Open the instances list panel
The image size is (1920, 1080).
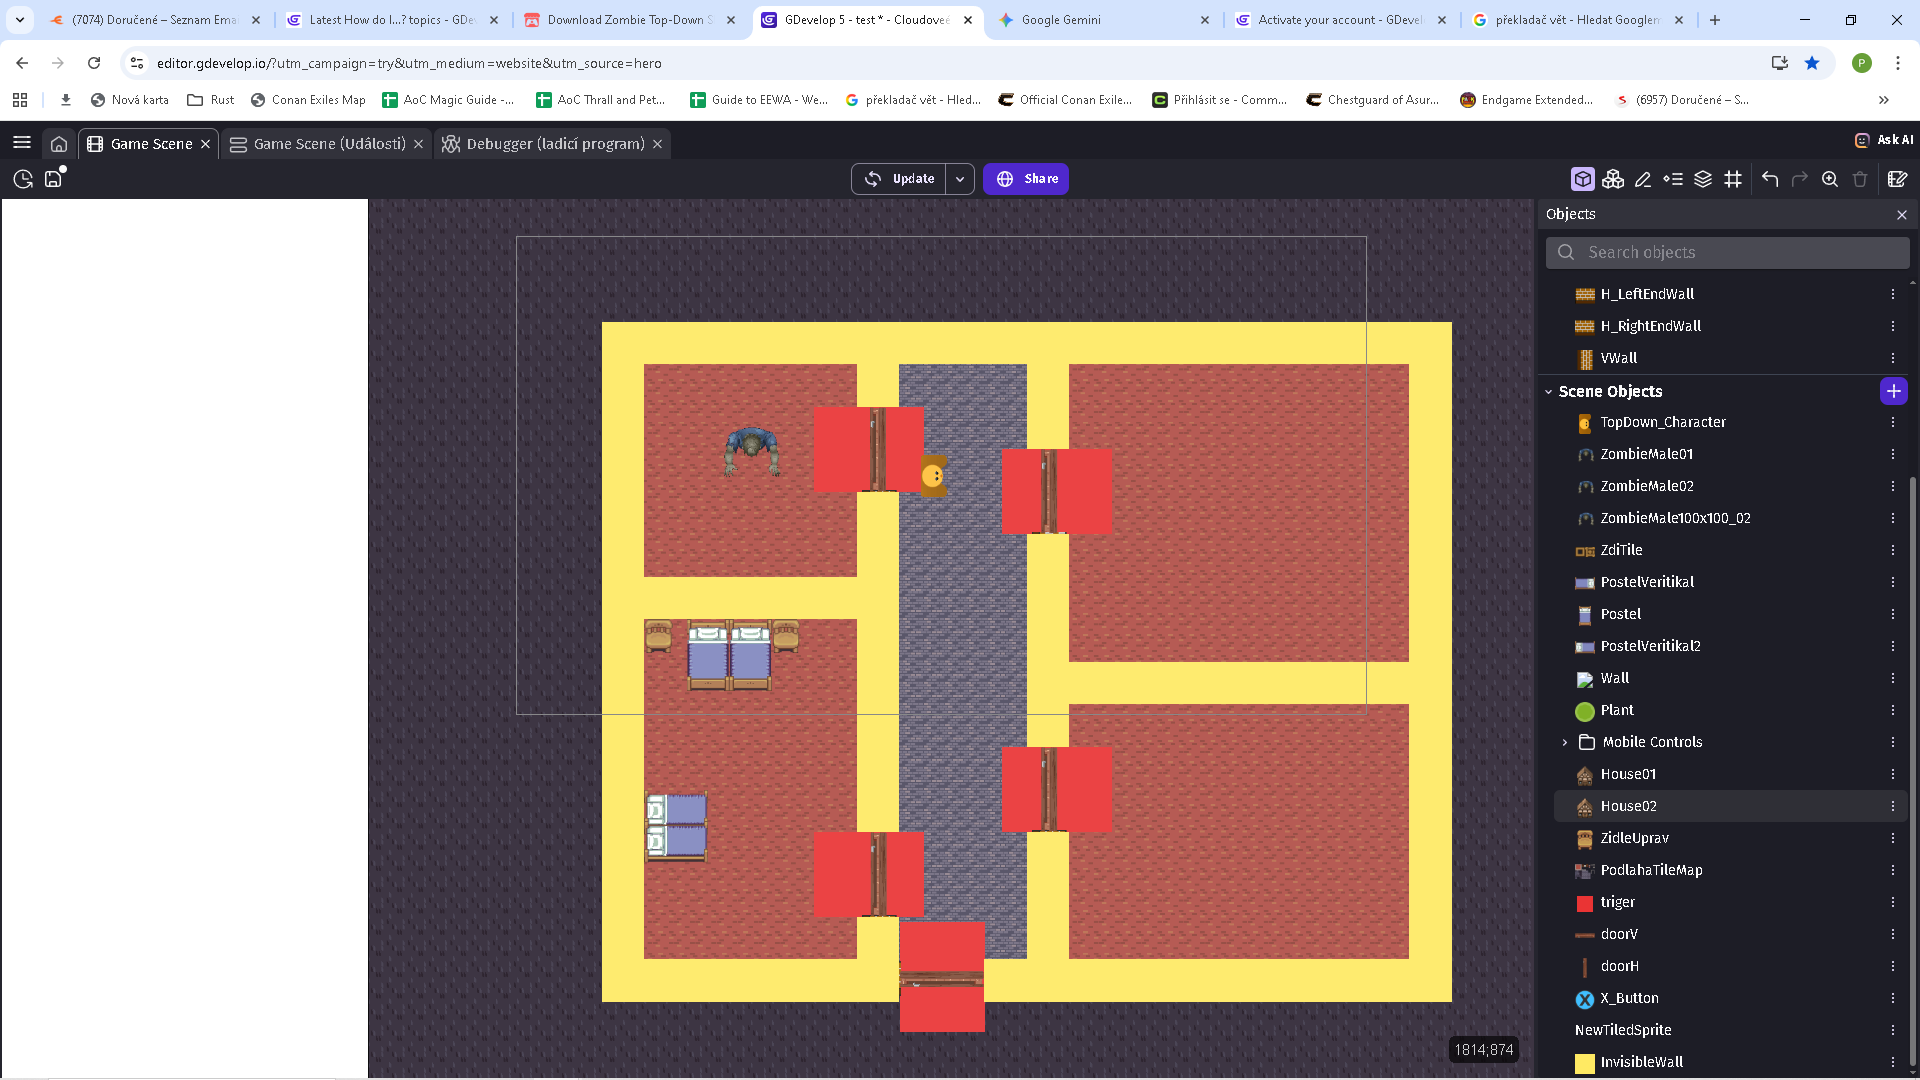coord(1672,179)
